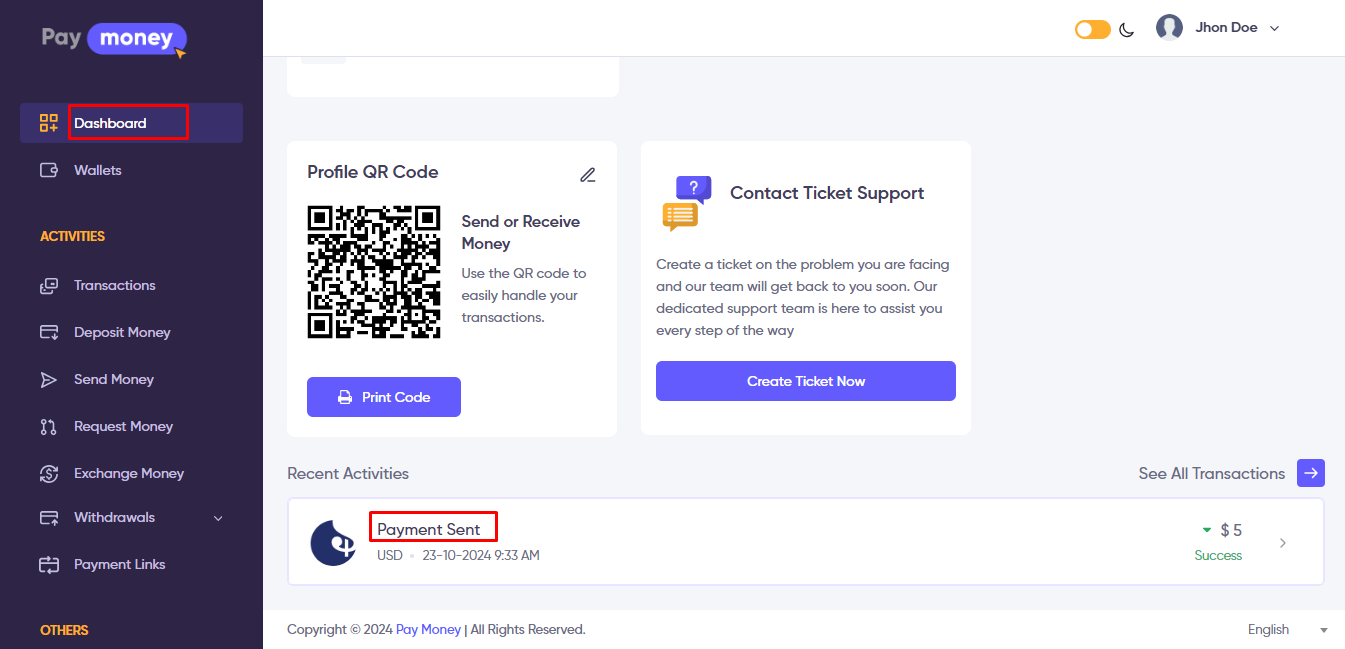
Task: Expand the Withdrawals submenu chevron
Action: point(218,518)
